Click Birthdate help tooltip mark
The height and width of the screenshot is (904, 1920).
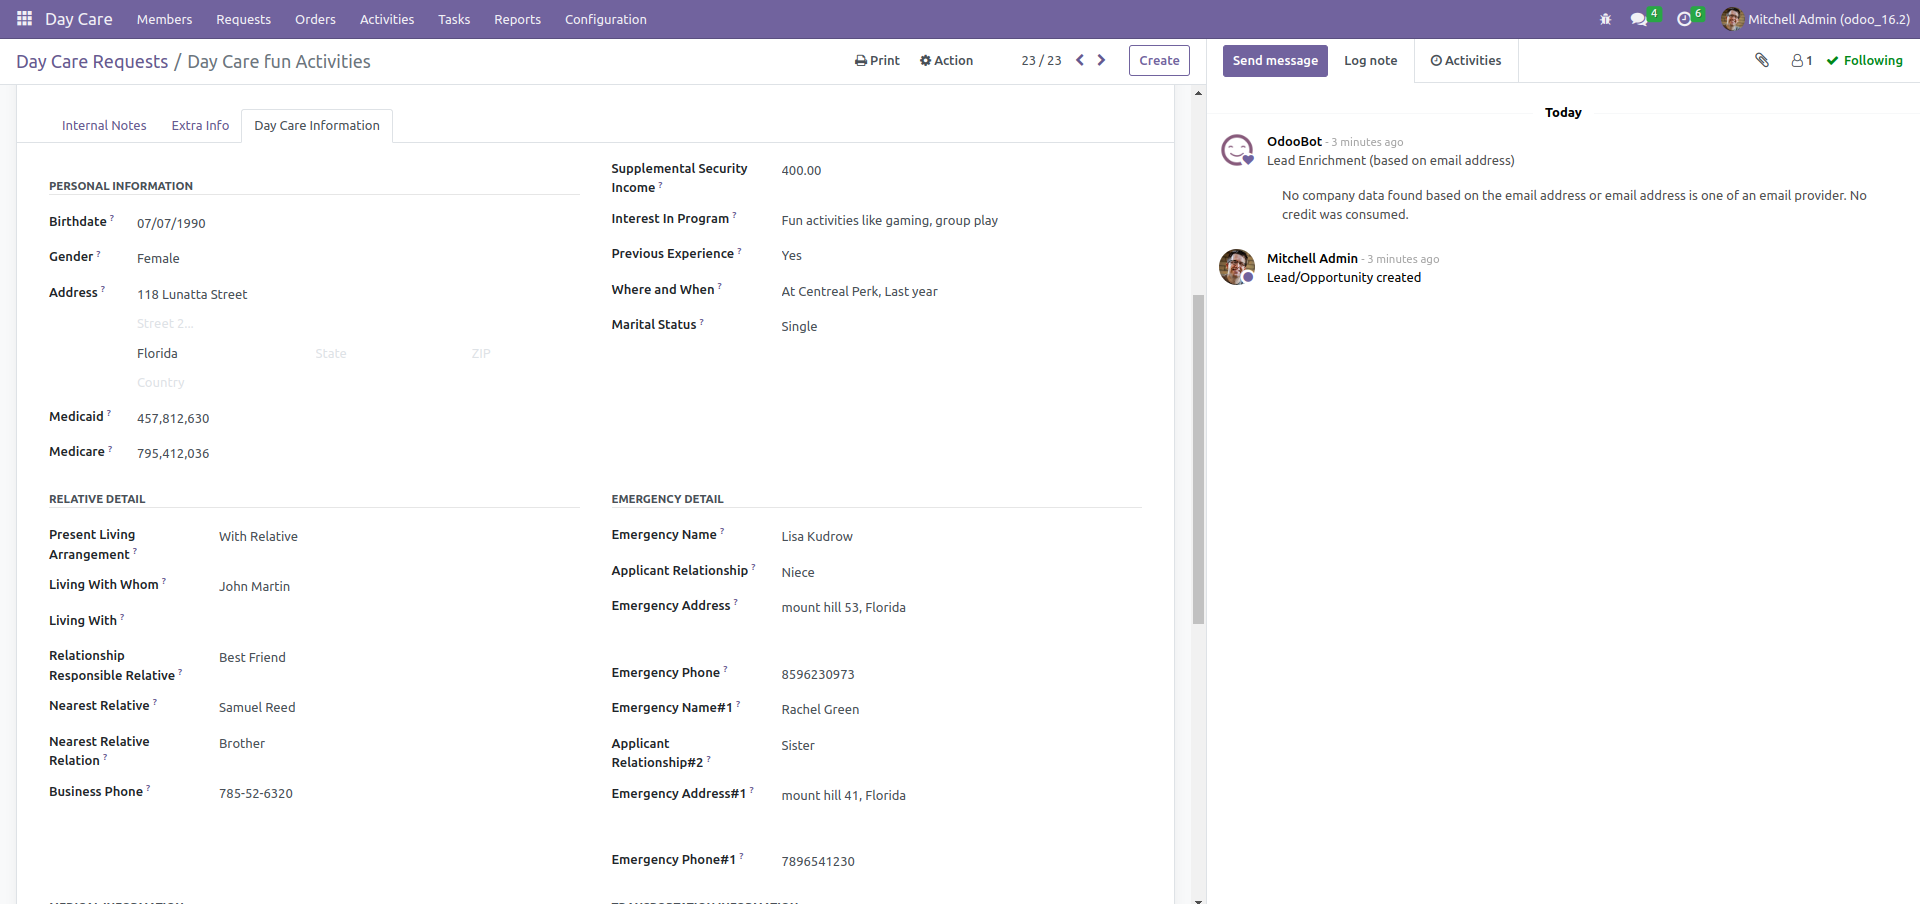pos(112,219)
